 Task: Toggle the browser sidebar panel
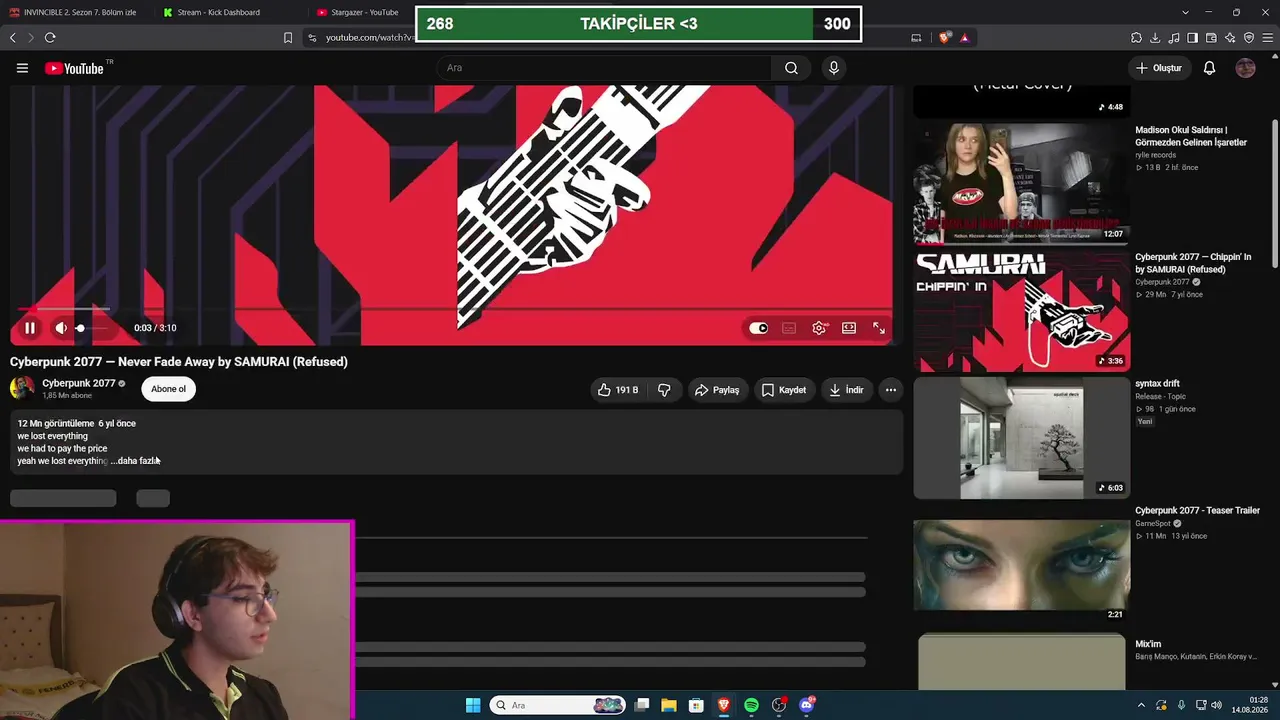click(x=1193, y=38)
